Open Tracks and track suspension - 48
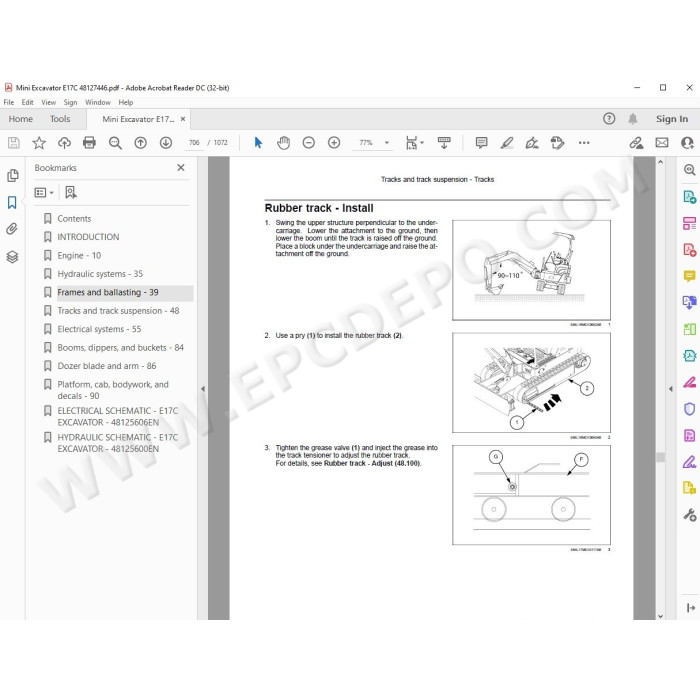The image size is (700, 700). [118, 311]
